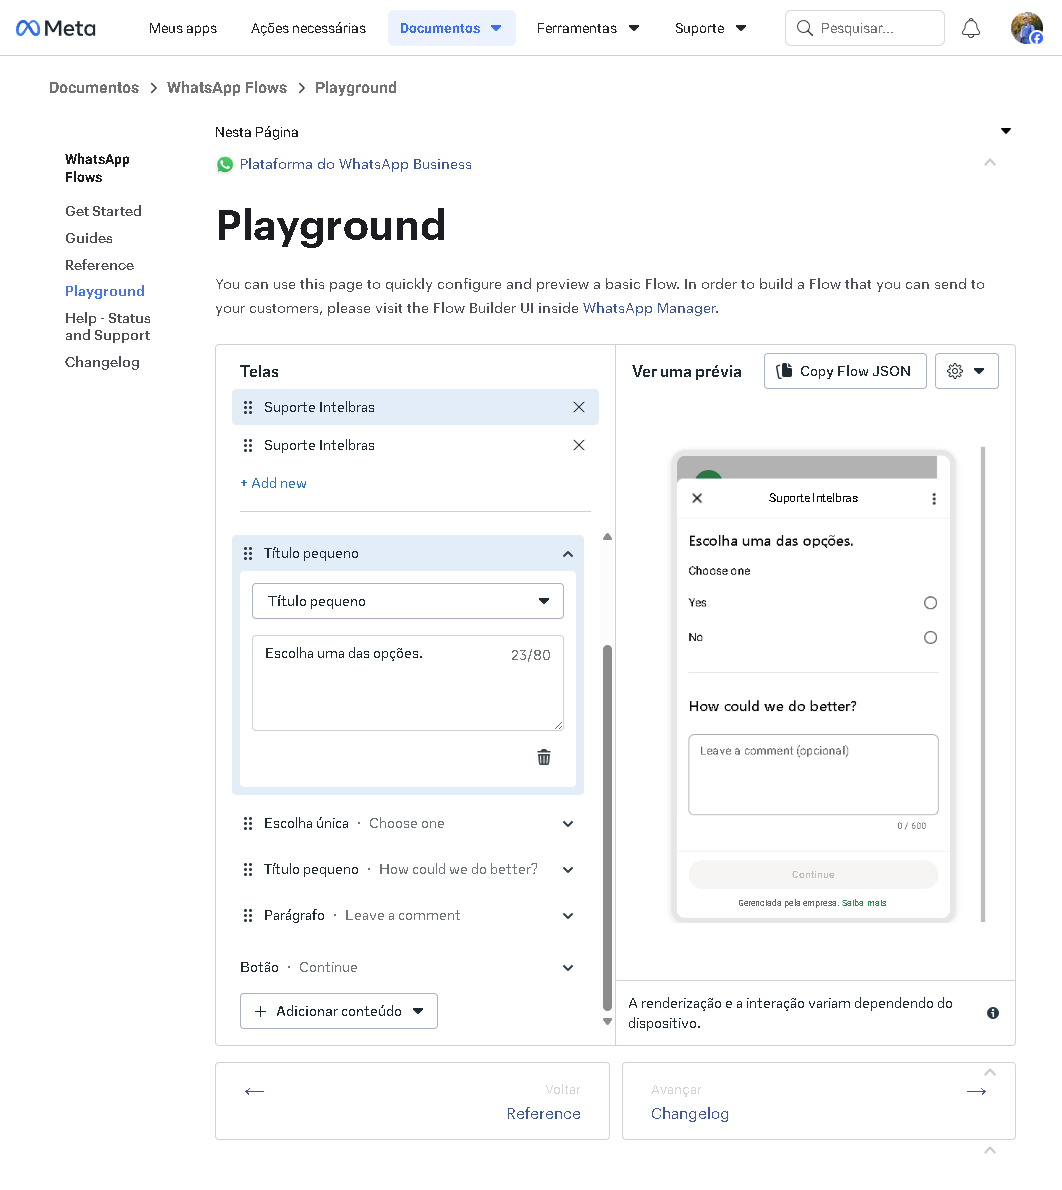This screenshot has height=1190, width=1062.
Task: Expand the Escolha única Choose one row
Action: [567, 824]
